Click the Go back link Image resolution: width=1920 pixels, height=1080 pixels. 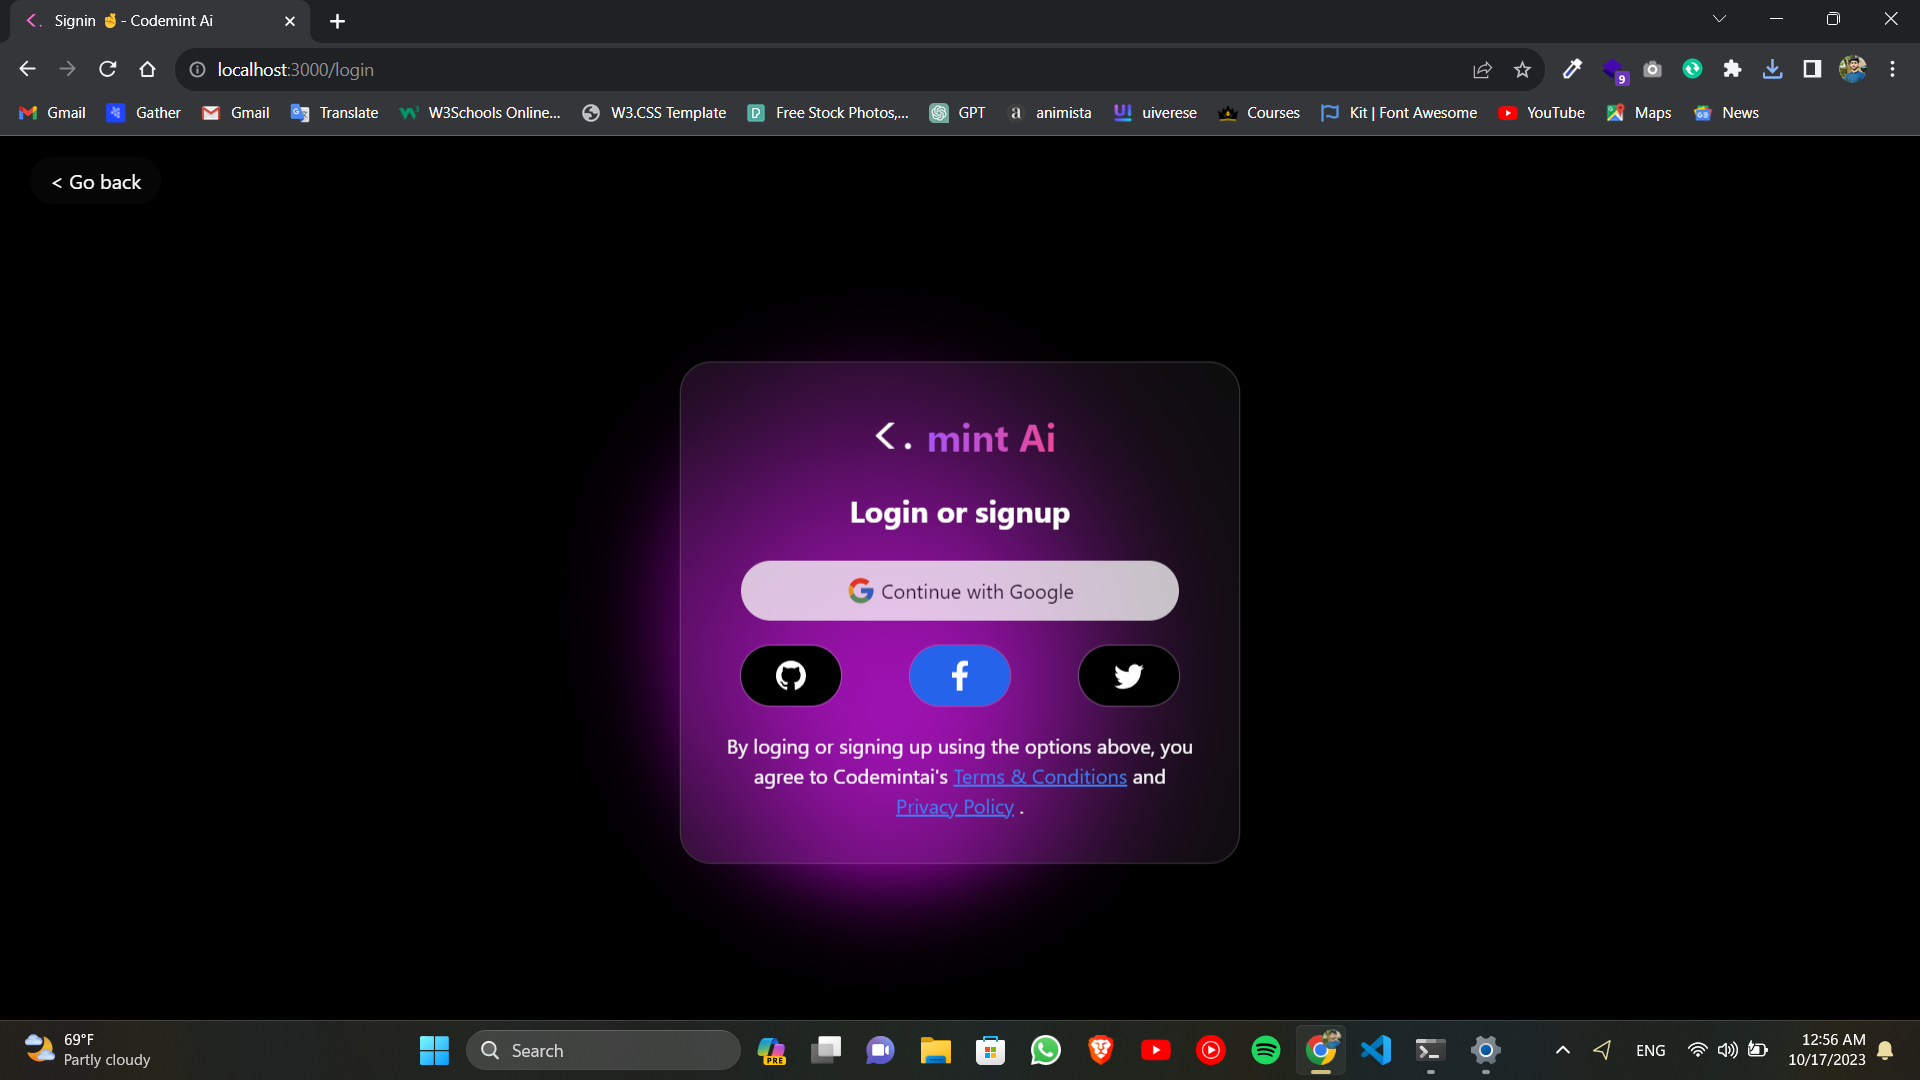click(x=96, y=182)
